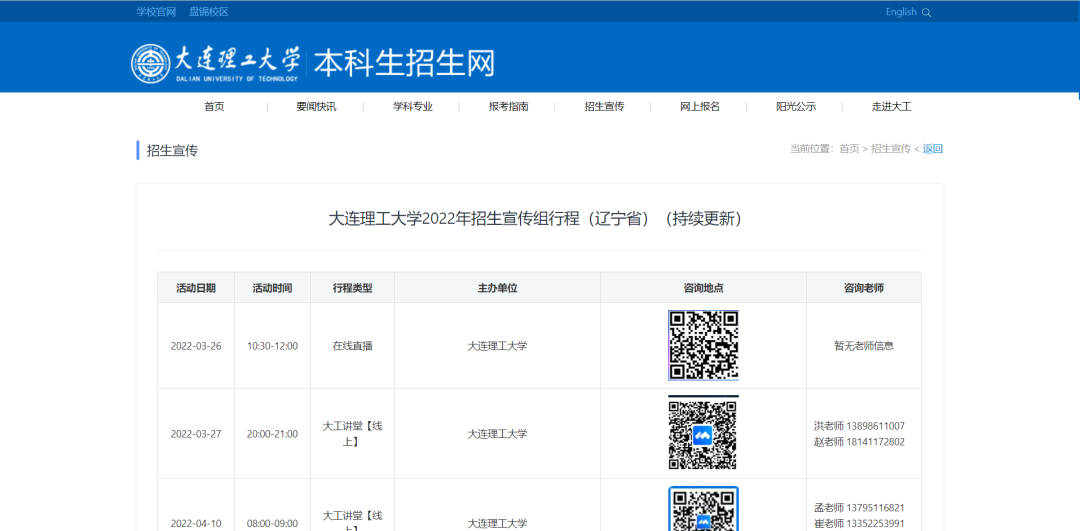Click the search magnifier icon
The height and width of the screenshot is (531, 1080).
pos(926,12)
